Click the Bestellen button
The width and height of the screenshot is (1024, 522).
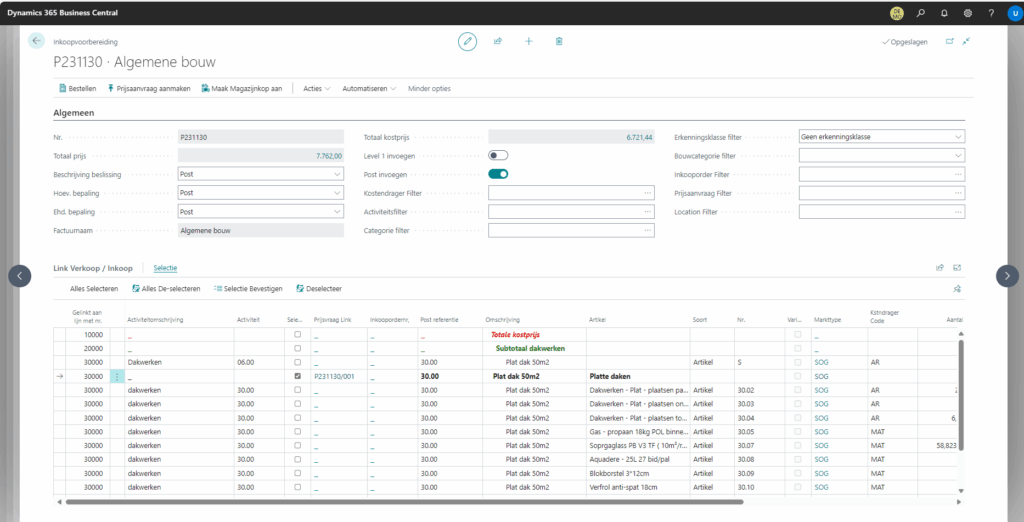[76, 88]
